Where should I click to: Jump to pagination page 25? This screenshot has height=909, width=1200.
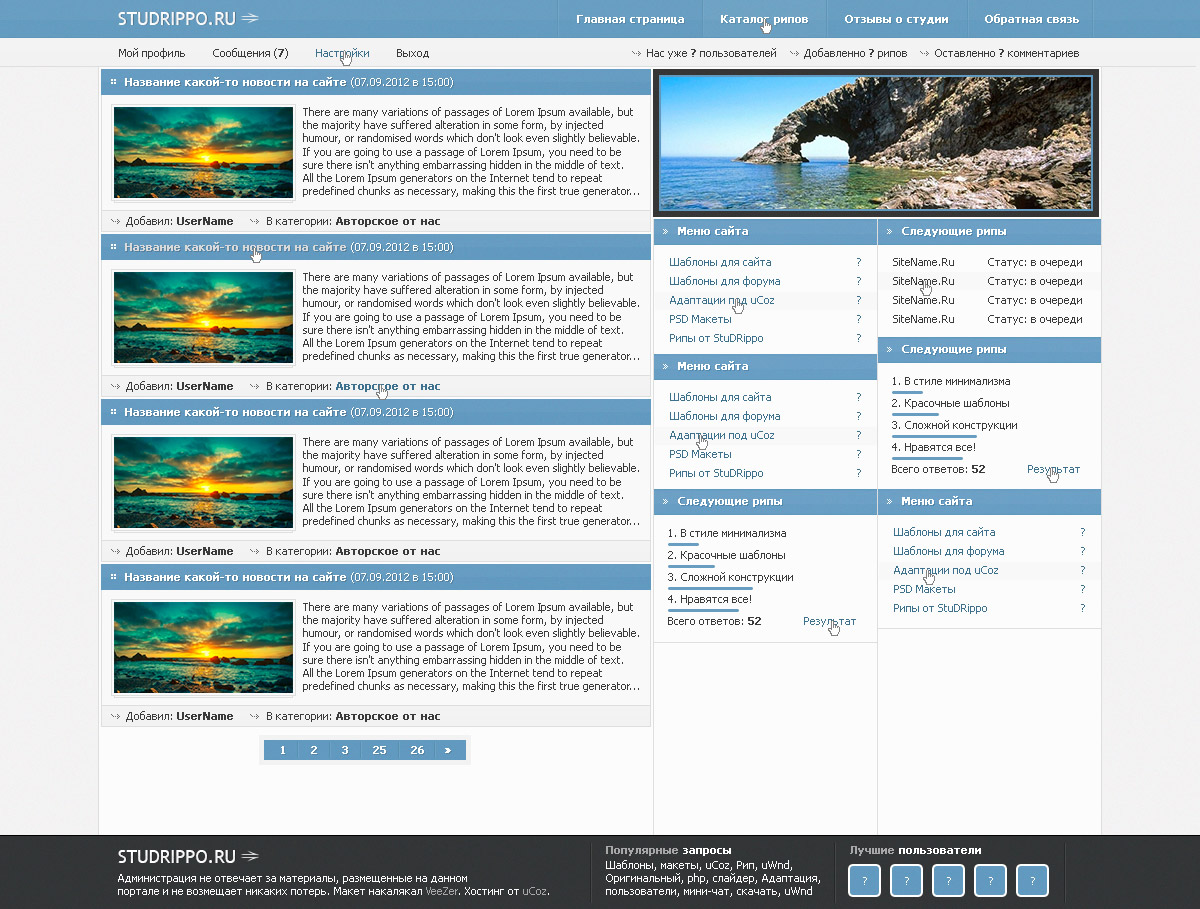pos(379,750)
